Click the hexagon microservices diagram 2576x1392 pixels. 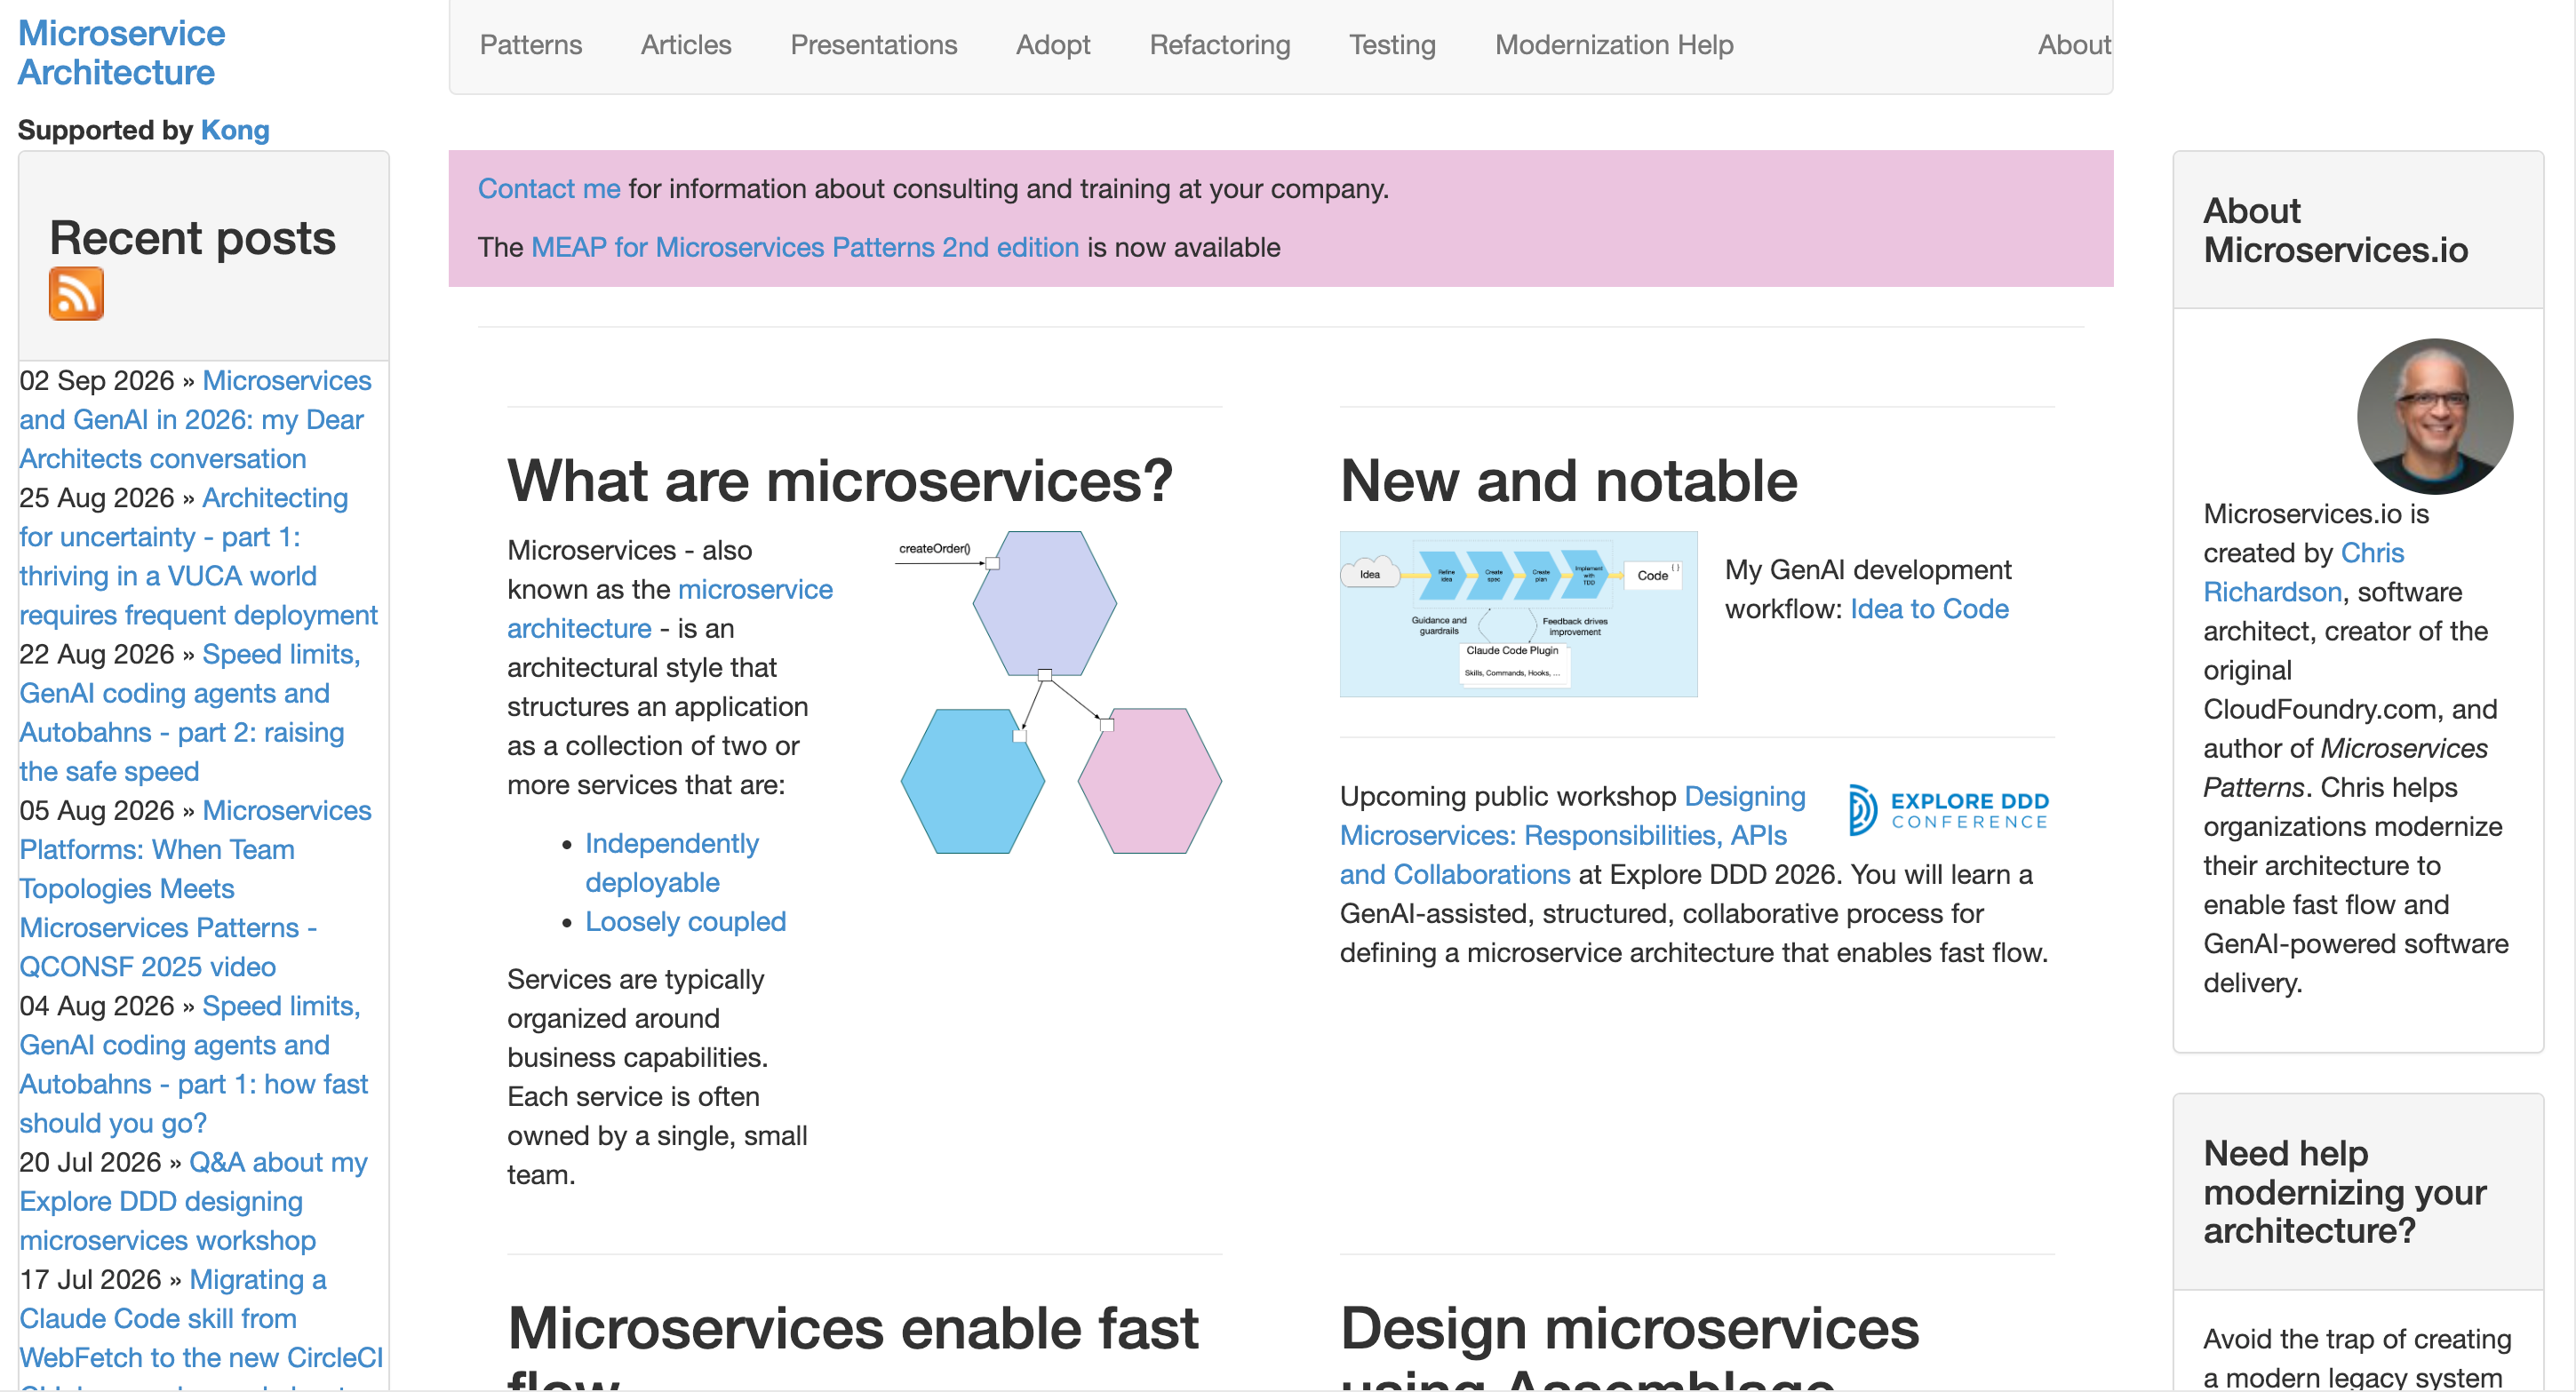click(x=1060, y=692)
